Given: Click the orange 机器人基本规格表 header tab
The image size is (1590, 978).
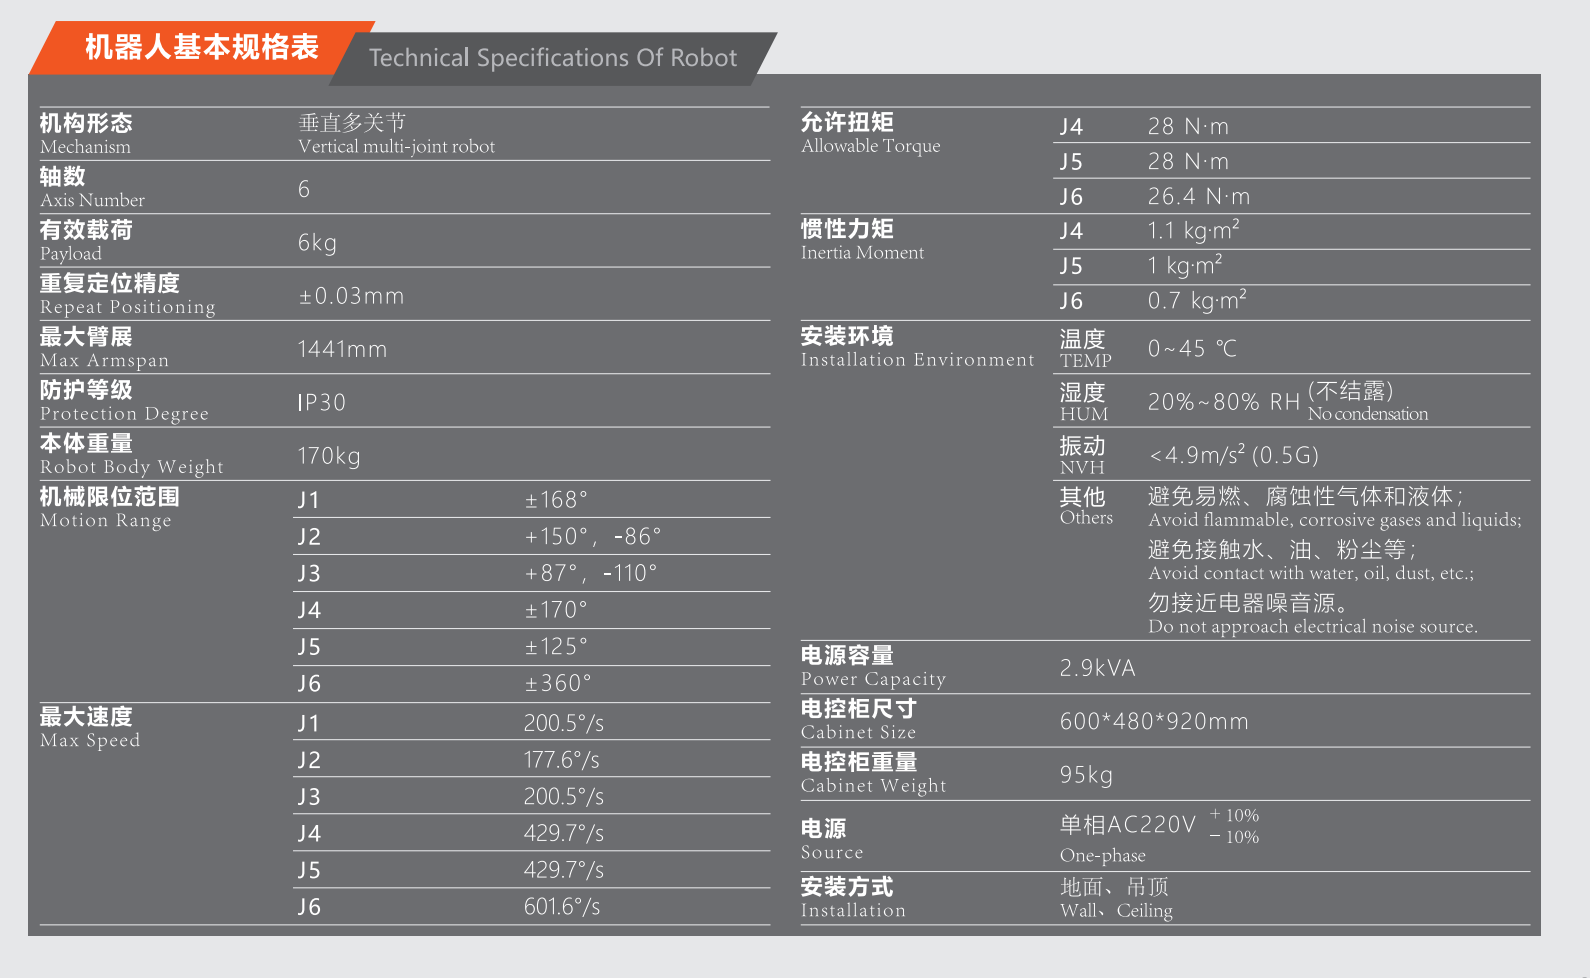Looking at the screenshot, I should click(x=202, y=47).
